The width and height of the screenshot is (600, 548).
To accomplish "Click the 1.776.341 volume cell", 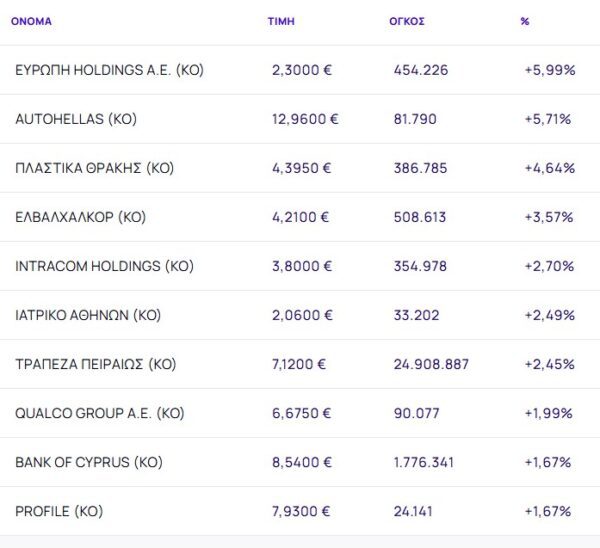I will (425, 462).
